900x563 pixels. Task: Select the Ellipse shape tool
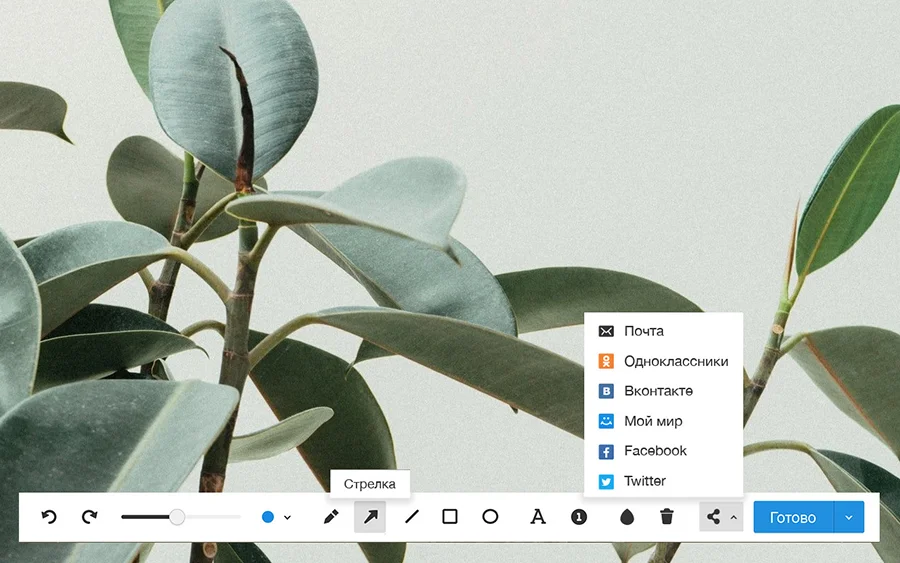coord(490,517)
